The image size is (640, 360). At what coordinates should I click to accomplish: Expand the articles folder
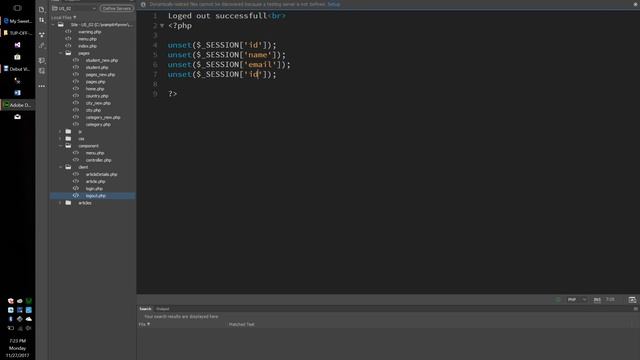(61, 203)
